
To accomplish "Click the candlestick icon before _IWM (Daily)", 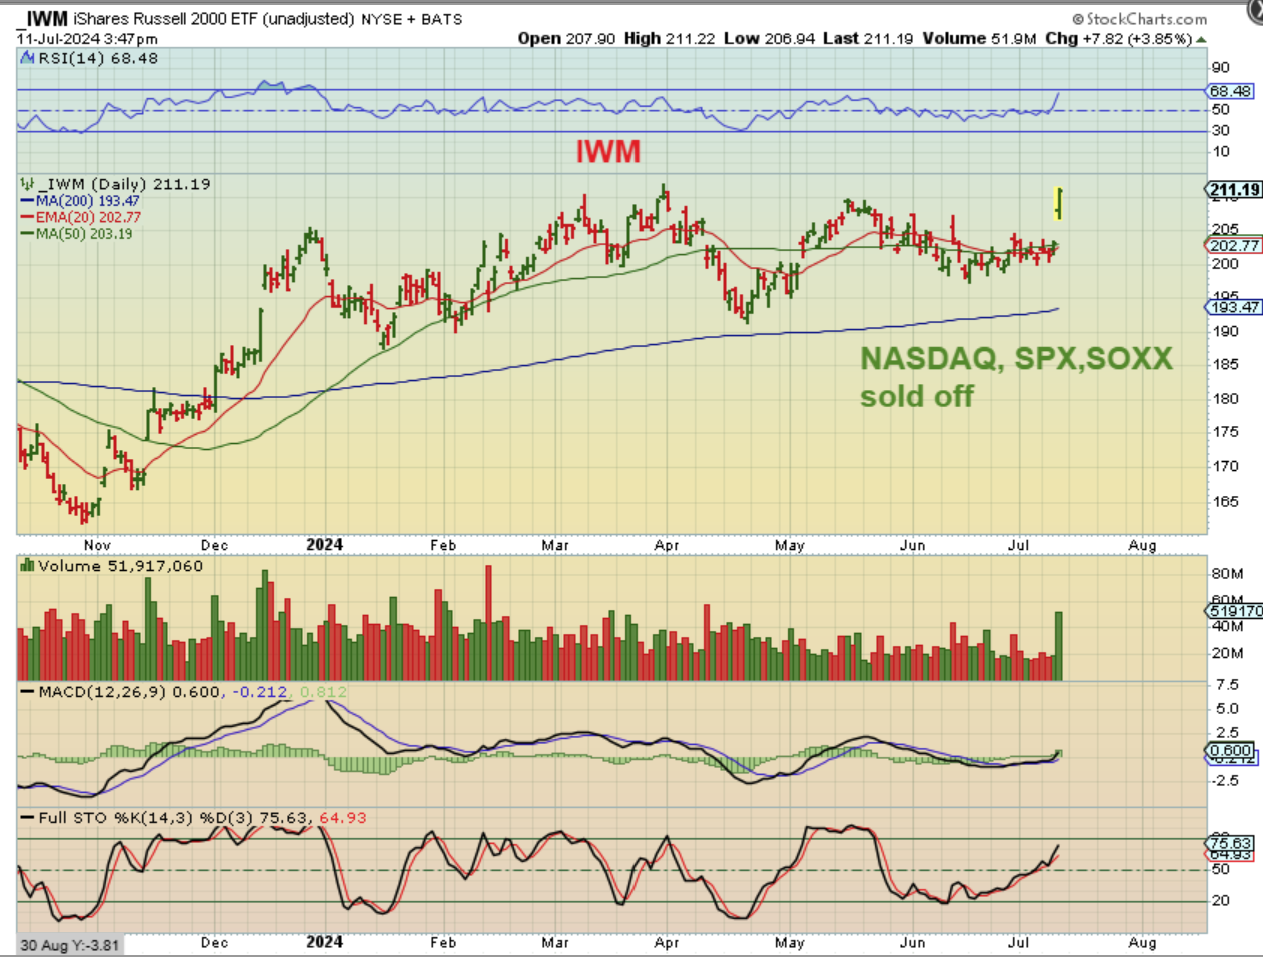I will [27, 184].
